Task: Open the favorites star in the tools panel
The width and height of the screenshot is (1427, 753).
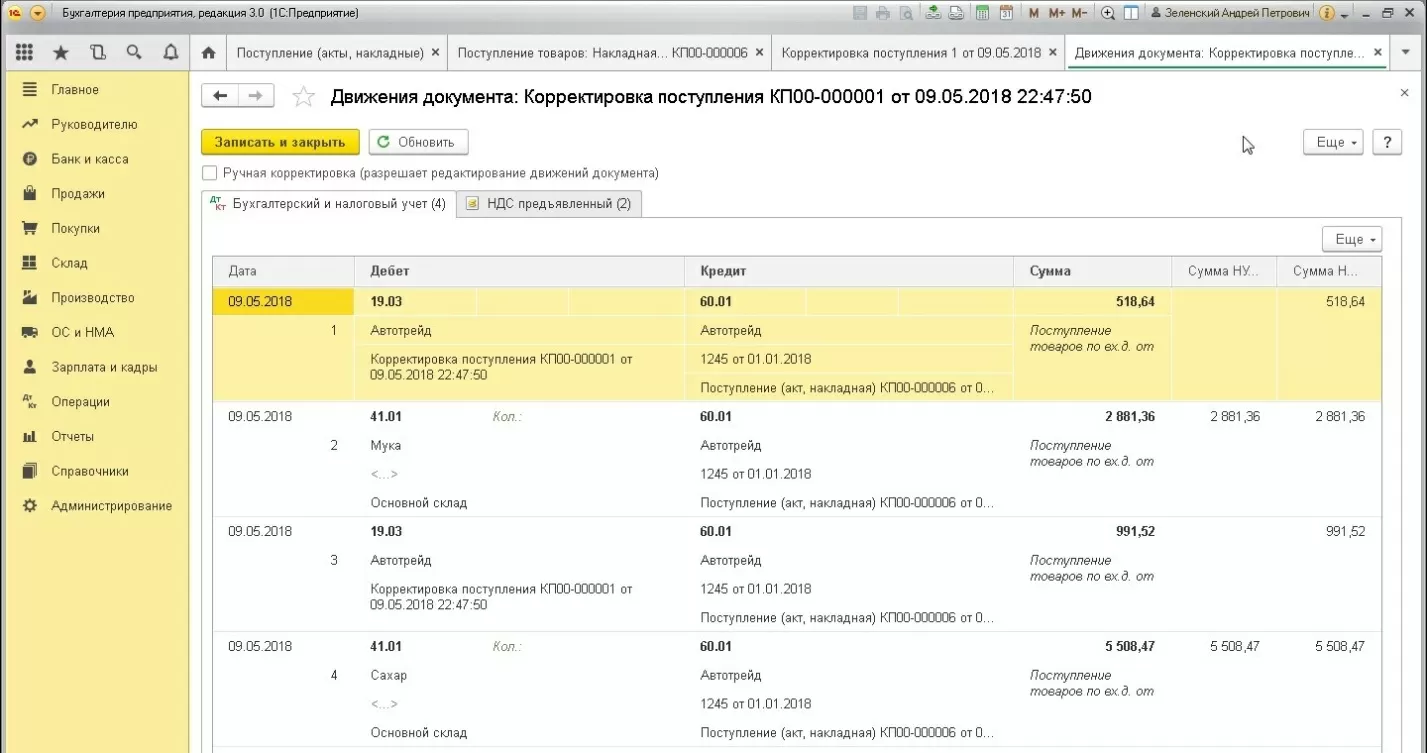Action: (61, 52)
